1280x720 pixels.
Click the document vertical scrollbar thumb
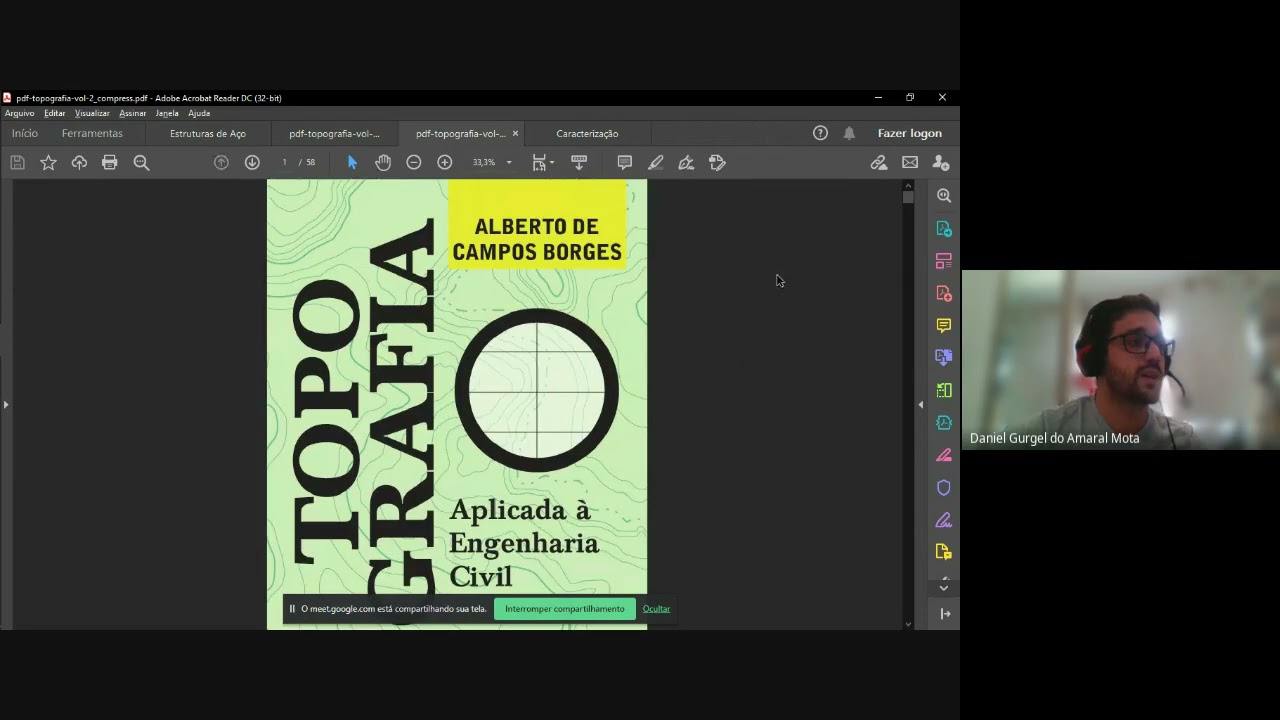(x=908, y=197)
